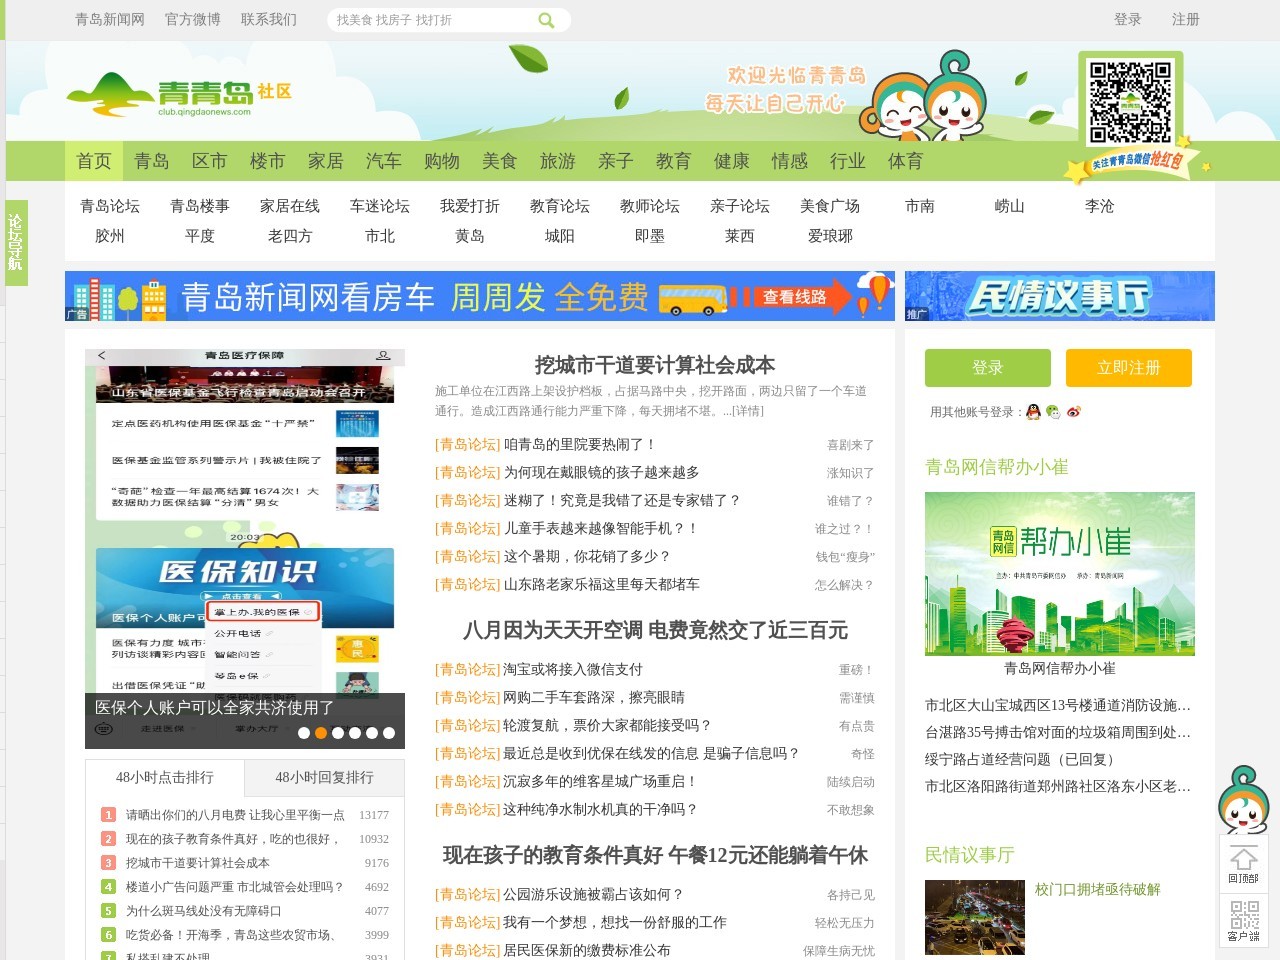Viewport: 1280px width, 960px height.
Task: Select the last carousel indicator dot
Action: point(389,733)
